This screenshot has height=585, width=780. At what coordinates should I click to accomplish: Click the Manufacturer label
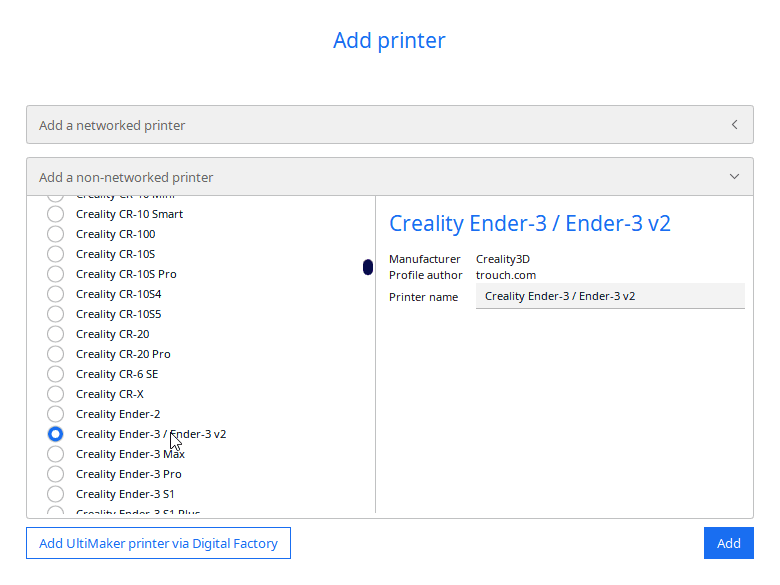(x=424, y=259)
